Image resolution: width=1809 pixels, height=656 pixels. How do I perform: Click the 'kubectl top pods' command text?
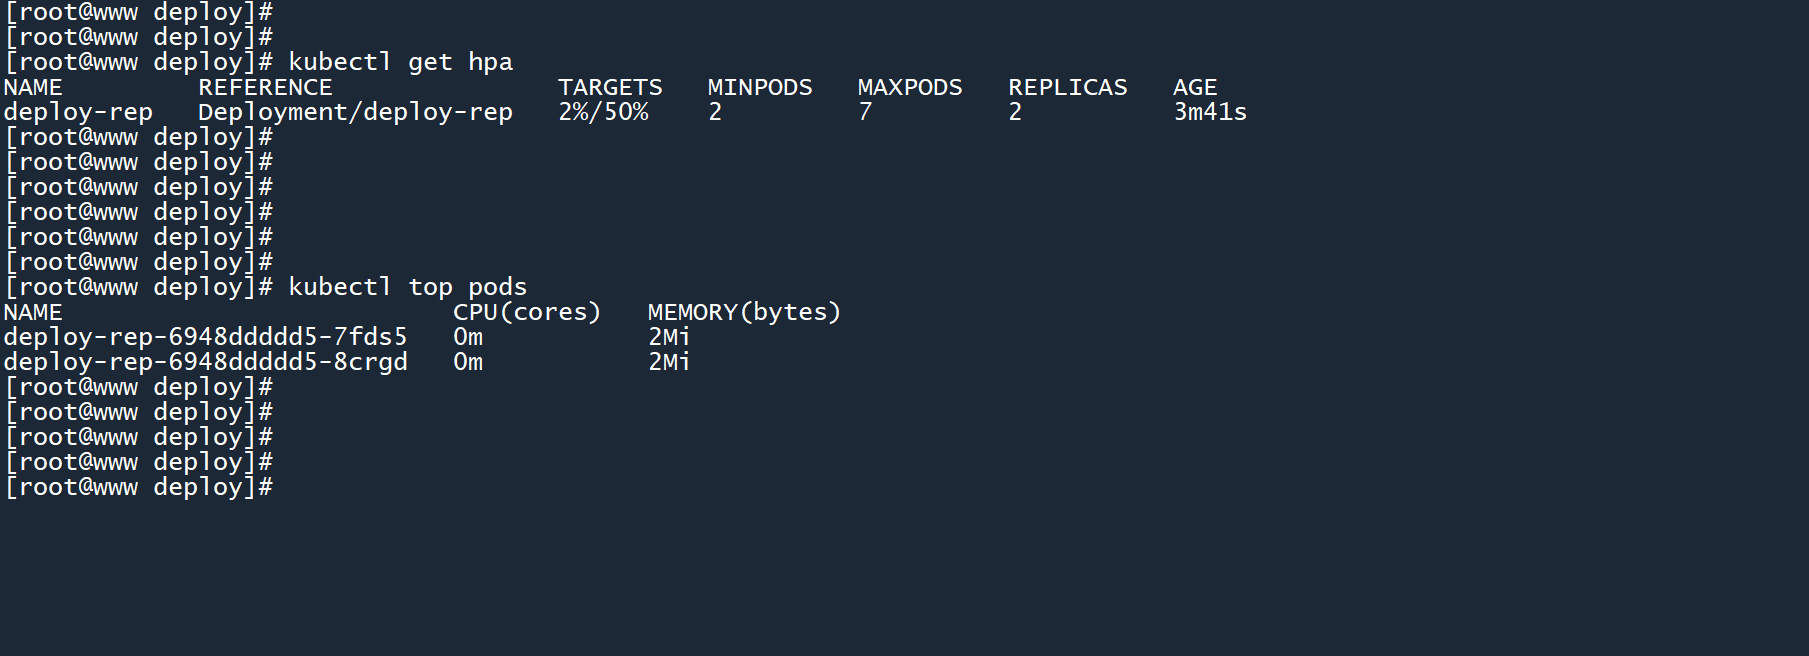point(407,287)
